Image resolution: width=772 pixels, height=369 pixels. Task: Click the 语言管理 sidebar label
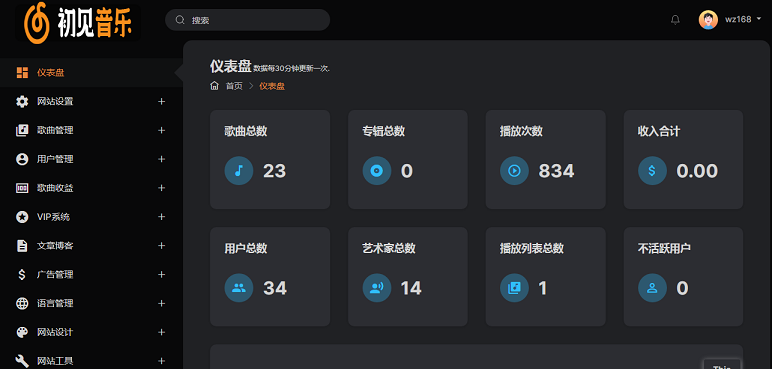55,303
